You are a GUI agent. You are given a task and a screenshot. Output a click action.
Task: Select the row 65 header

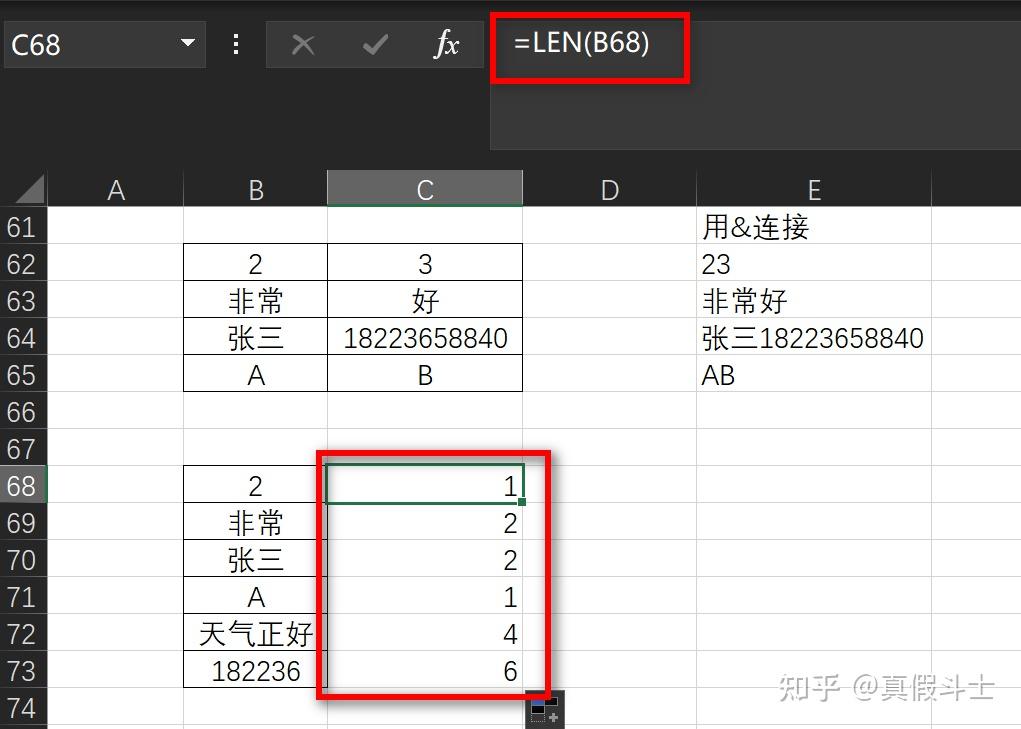23,374
